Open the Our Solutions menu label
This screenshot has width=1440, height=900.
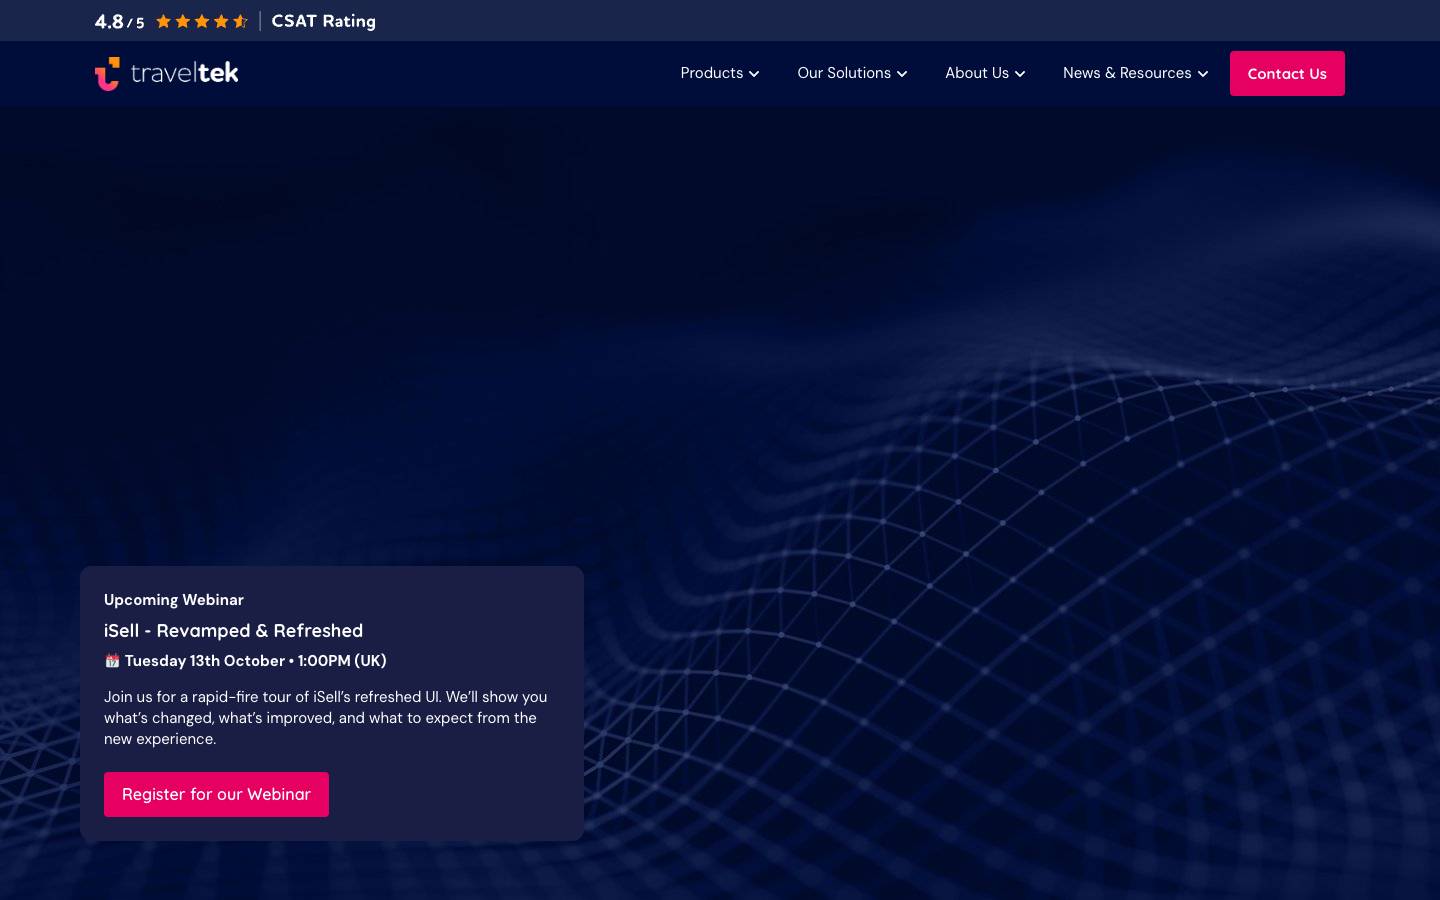[844, 73]
